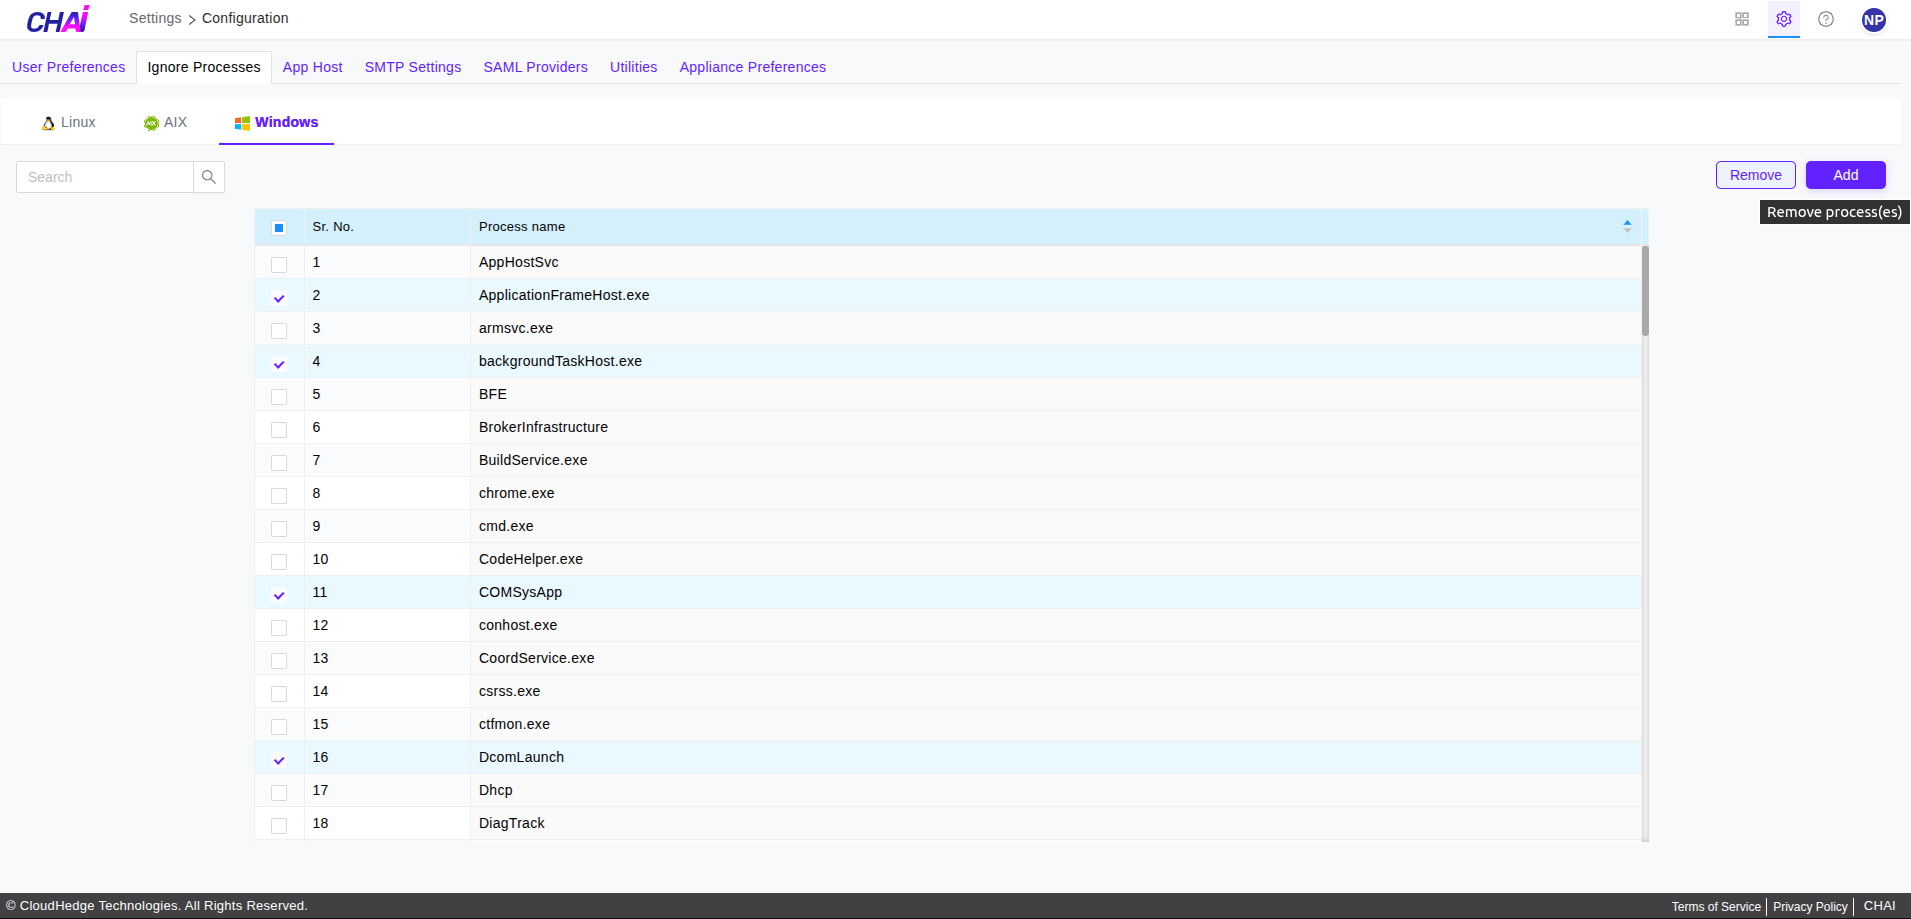Open the settings gear icon

click(1783, 19)
